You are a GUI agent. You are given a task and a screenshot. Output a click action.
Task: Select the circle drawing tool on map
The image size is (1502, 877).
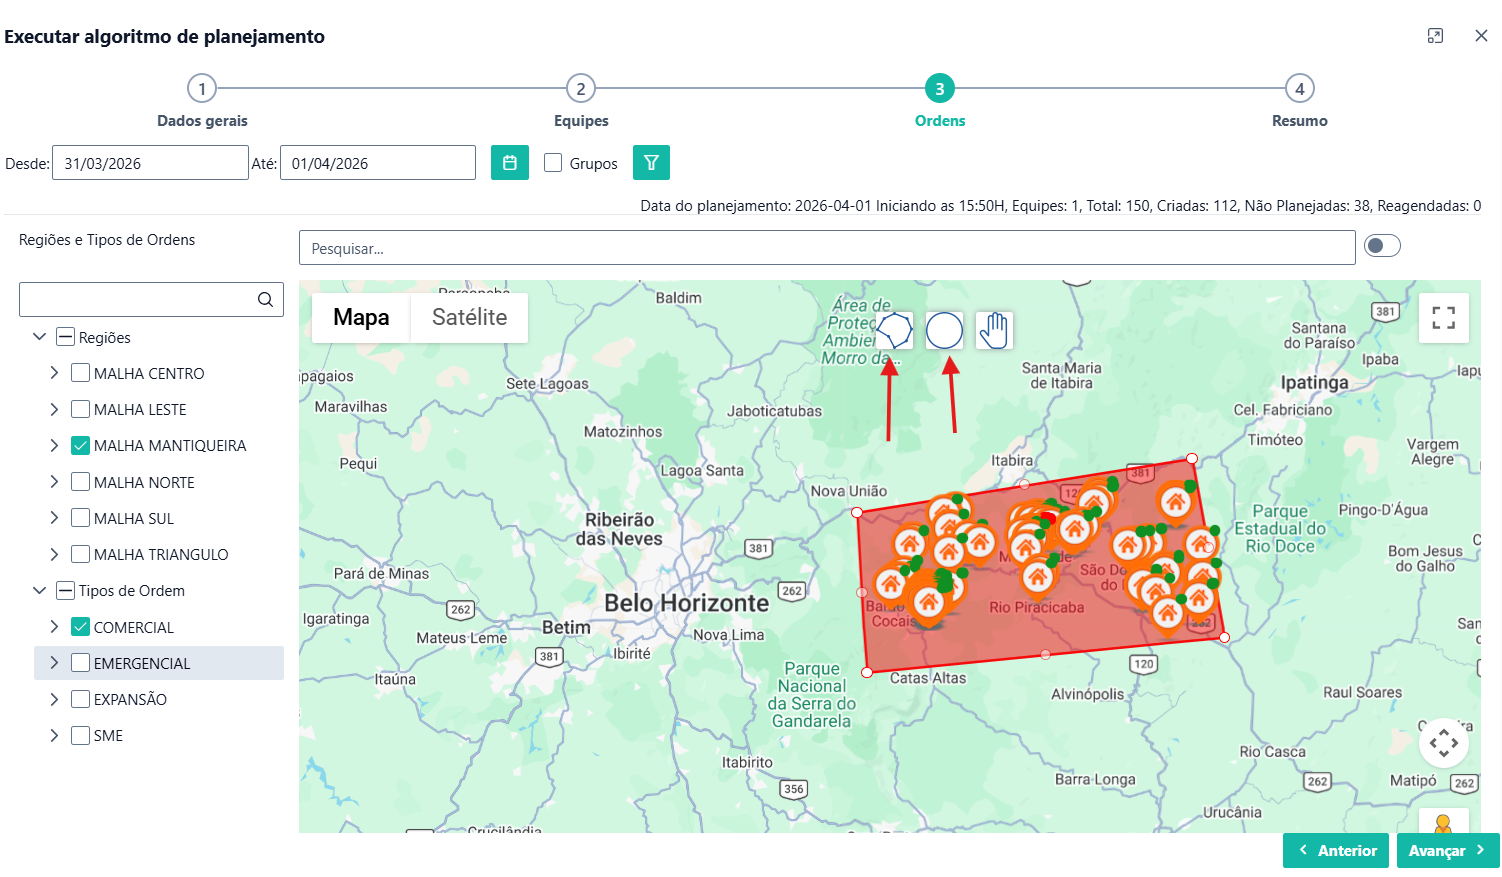click(x=944, y=330)
